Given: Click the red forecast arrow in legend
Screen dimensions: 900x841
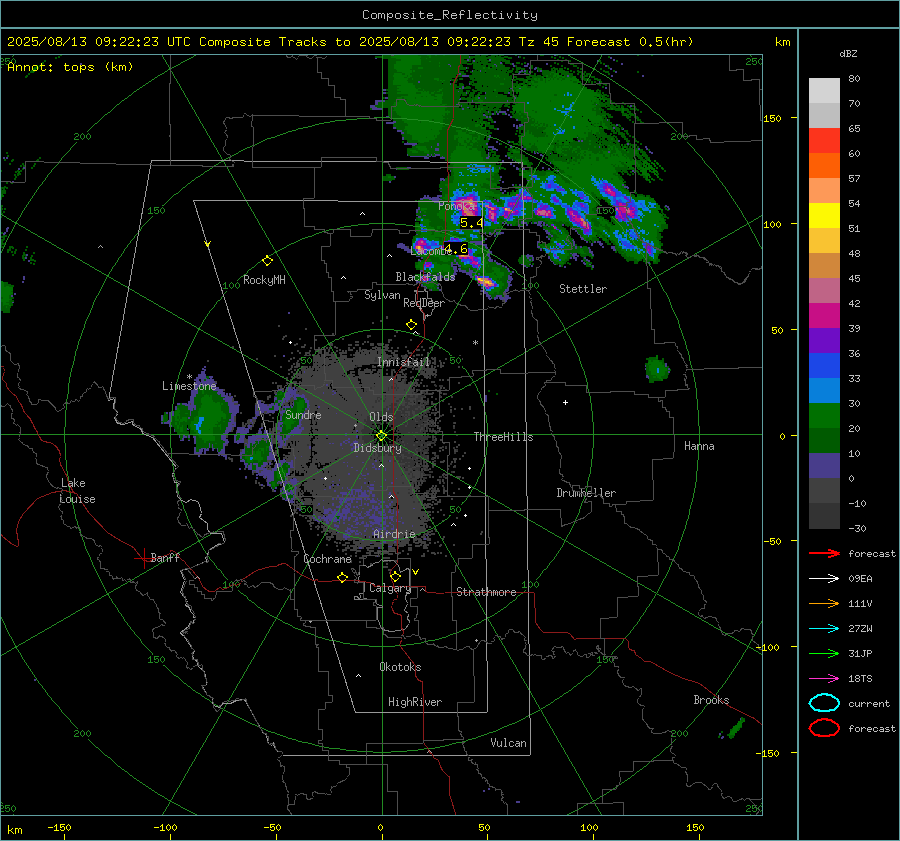Looking at the screenshot, I should tap(825, 553).
